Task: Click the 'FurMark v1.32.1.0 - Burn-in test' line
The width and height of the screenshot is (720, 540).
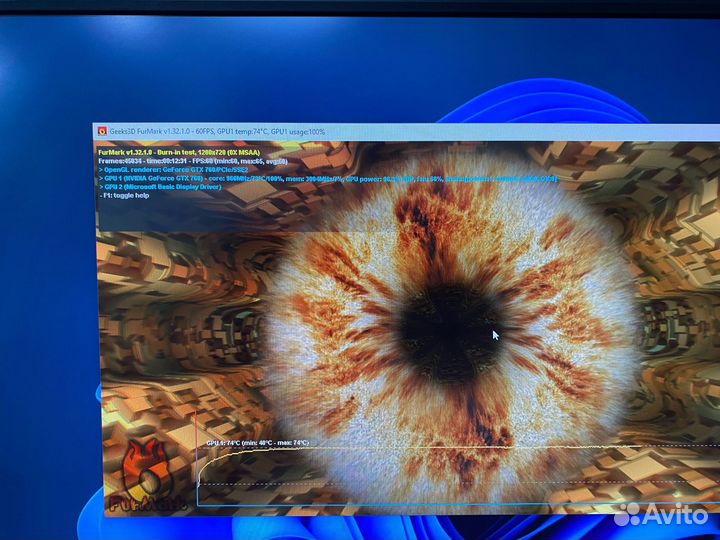Action: tap(179, 152)
